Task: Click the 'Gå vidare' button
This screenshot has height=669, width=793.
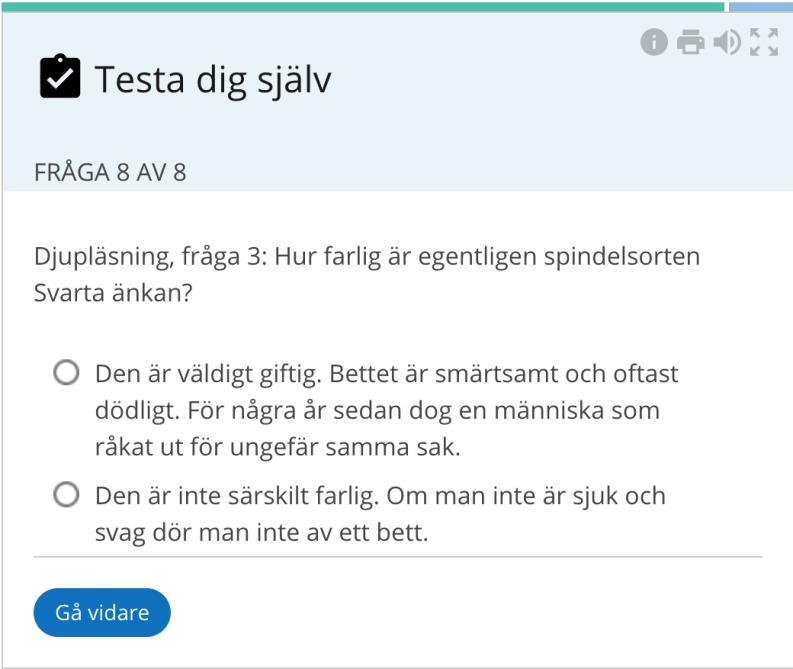Action: click(102, 612)
